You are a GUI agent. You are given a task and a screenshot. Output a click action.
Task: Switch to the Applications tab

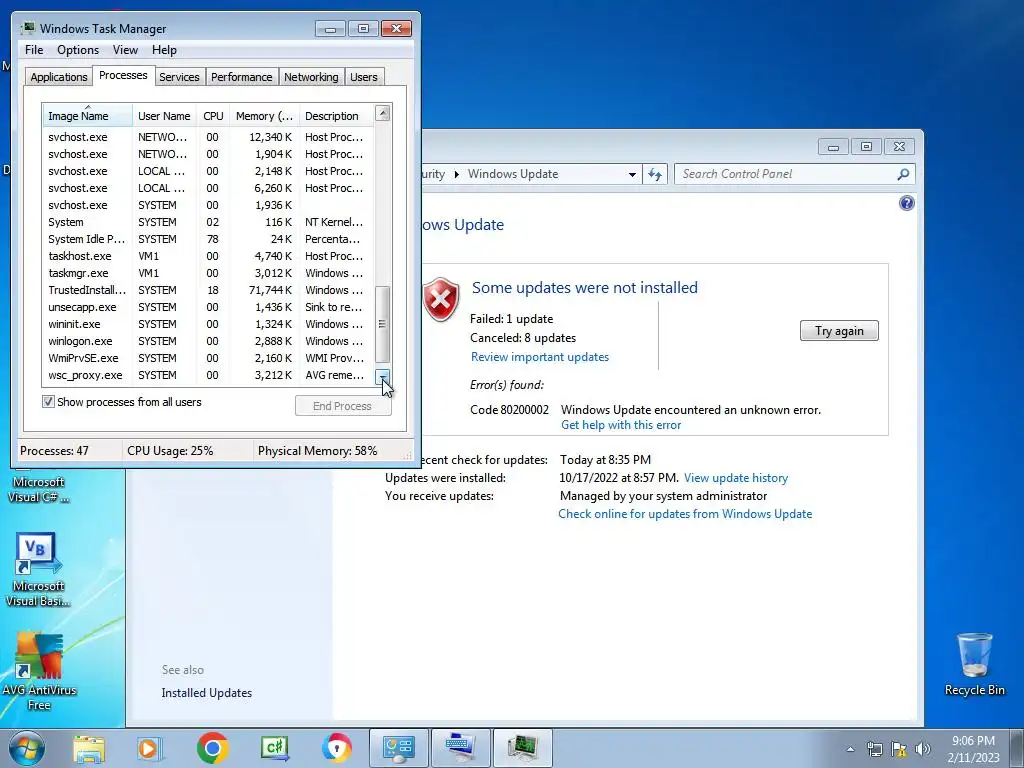[x=59, y=77]
